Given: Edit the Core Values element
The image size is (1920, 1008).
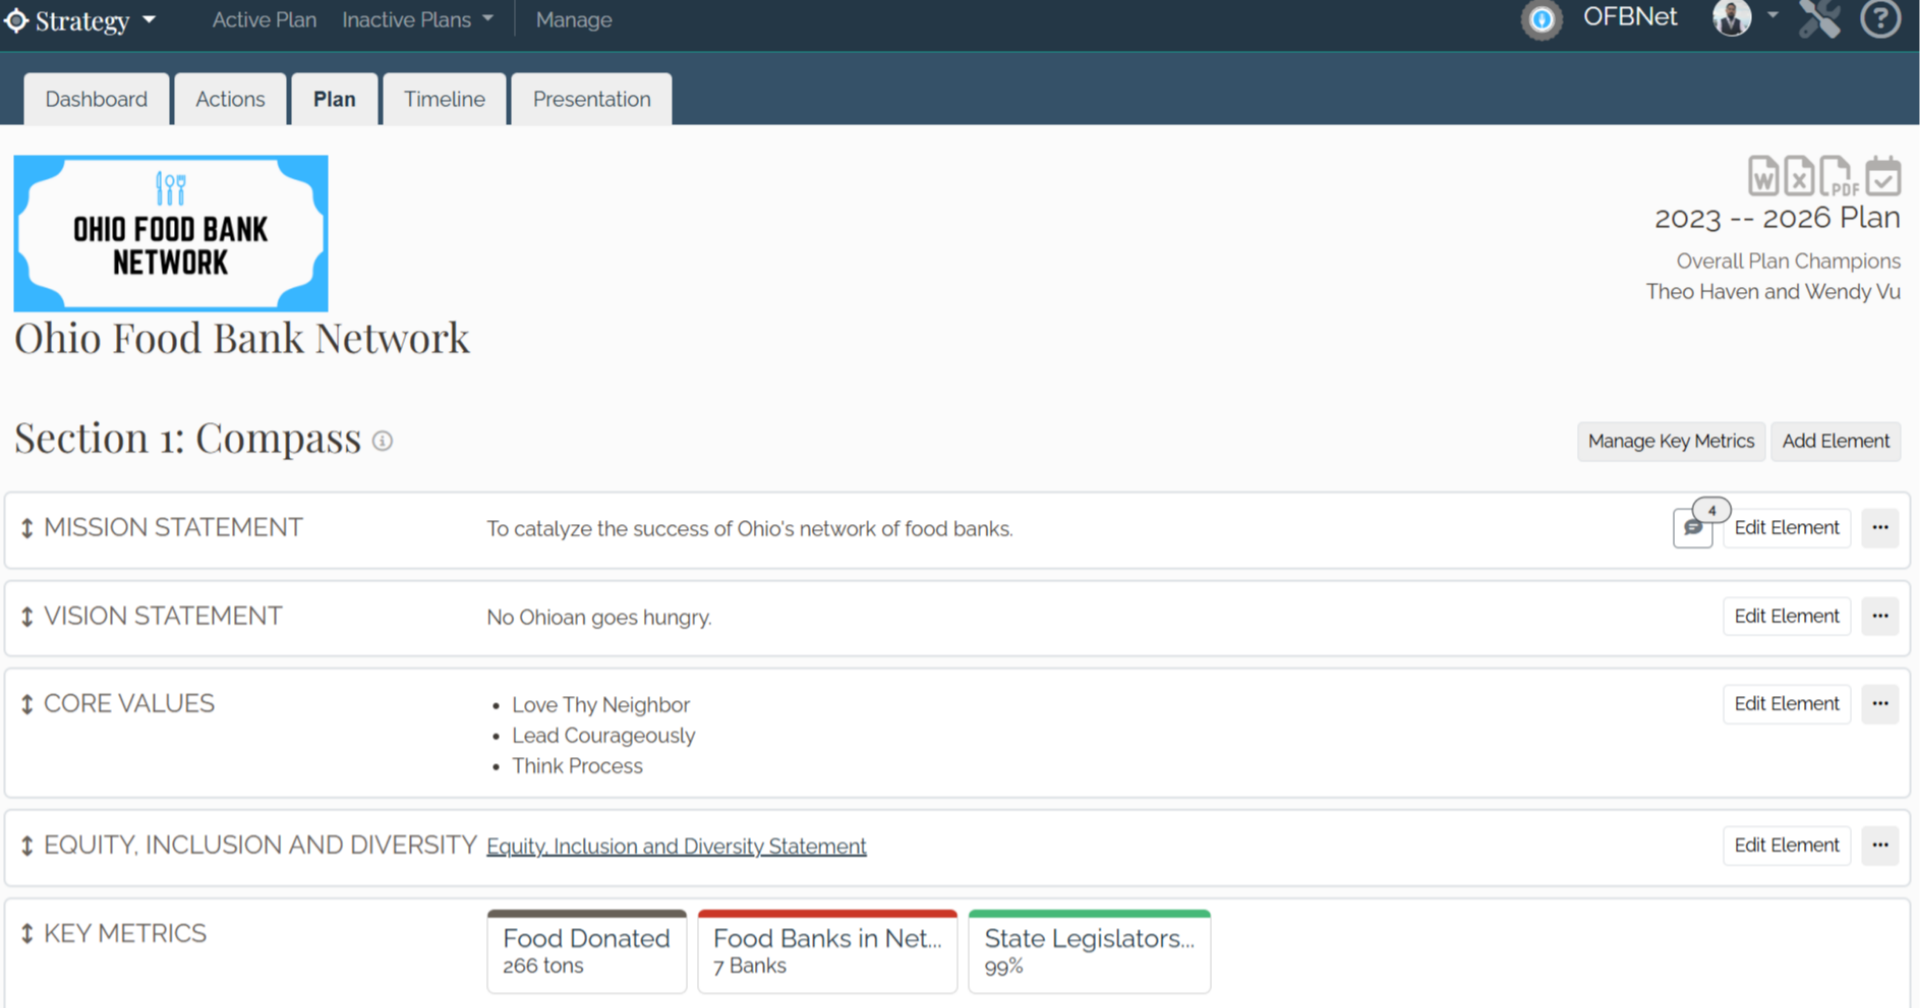Looking at the screenshot, I should (1786, 703).
